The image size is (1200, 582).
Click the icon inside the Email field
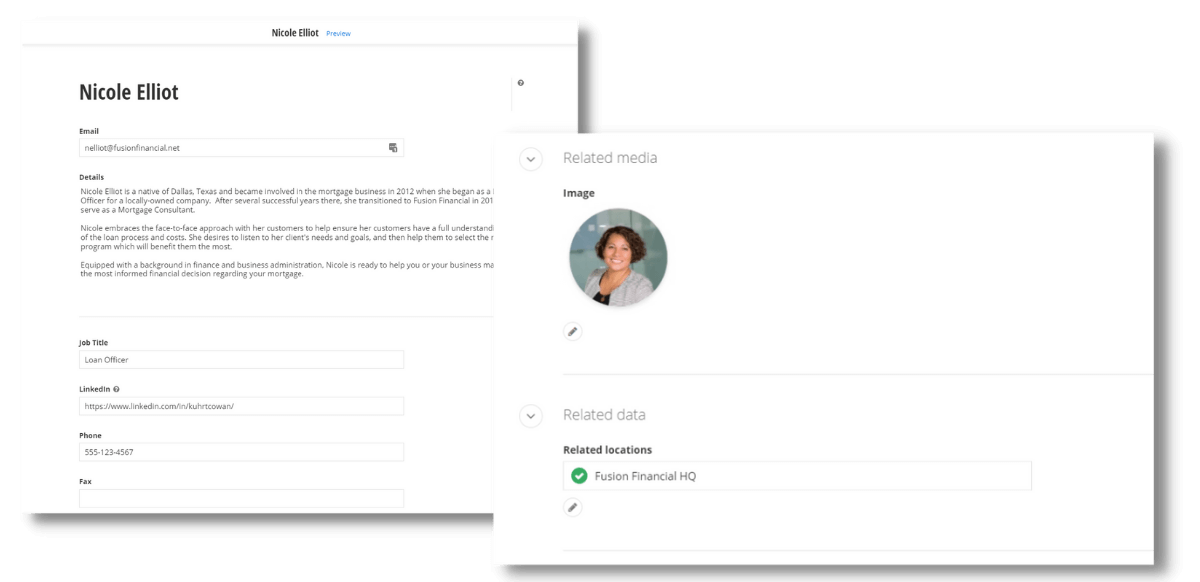click(393, 148)
